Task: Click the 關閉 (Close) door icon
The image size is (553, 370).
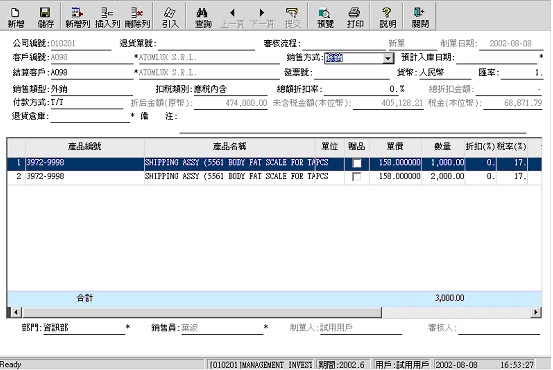Action: pos(420,16)
